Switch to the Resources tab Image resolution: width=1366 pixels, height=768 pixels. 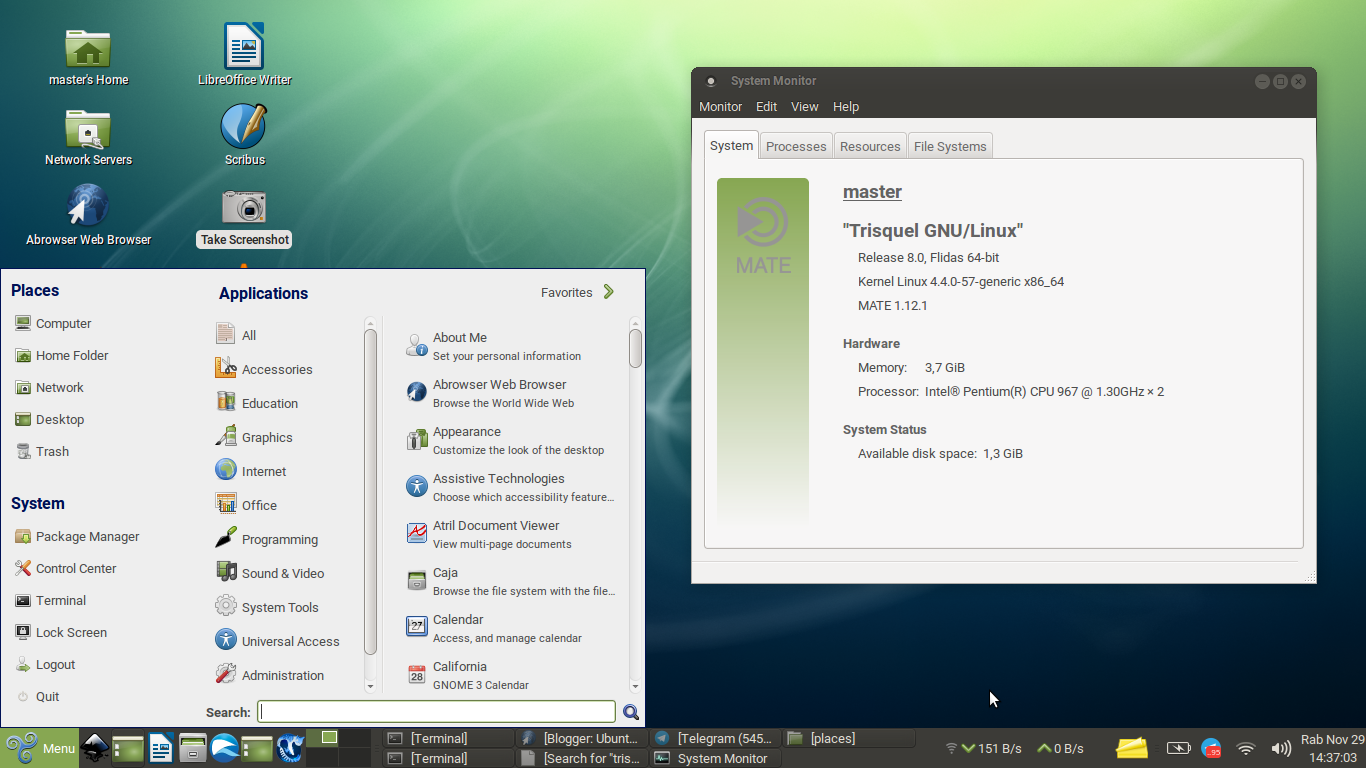(x=870, y=146)
